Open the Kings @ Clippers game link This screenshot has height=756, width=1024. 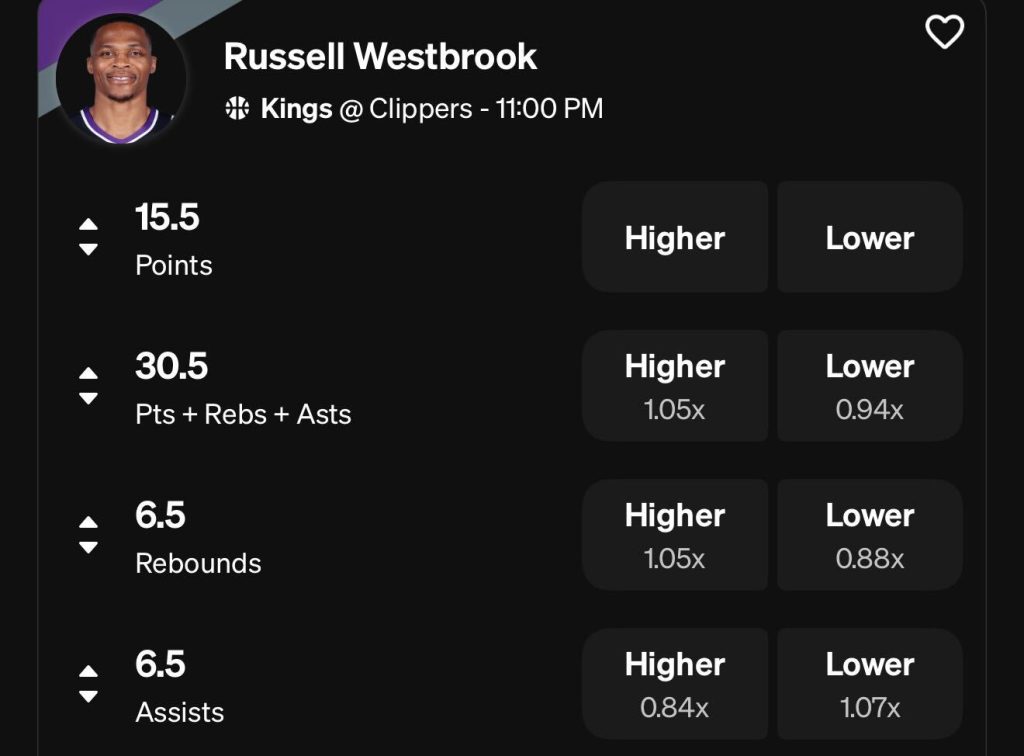click(430, 109)
